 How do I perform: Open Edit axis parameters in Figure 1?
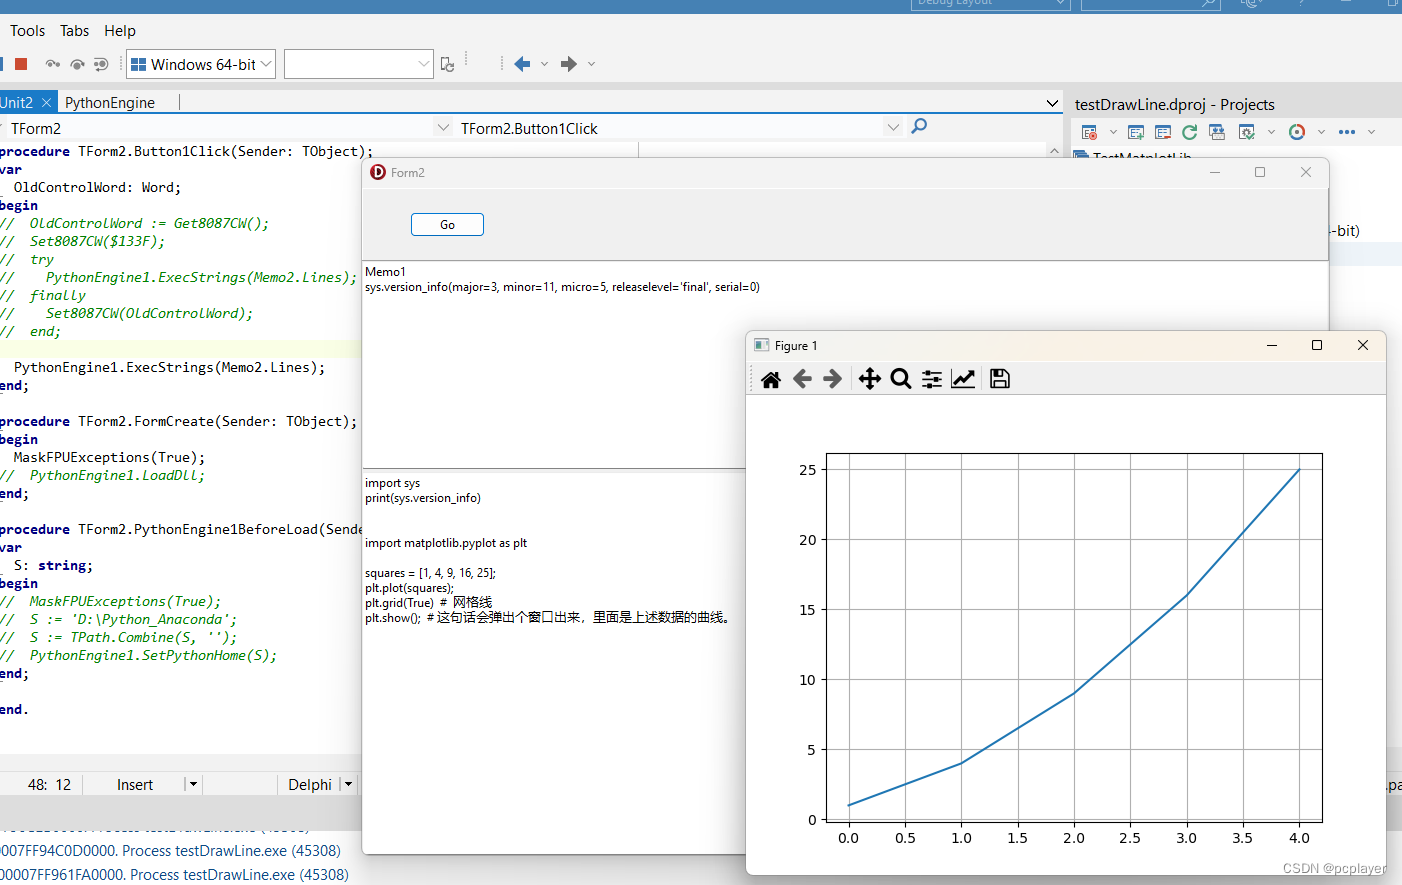pyautogui.click(x=963, y=379)
